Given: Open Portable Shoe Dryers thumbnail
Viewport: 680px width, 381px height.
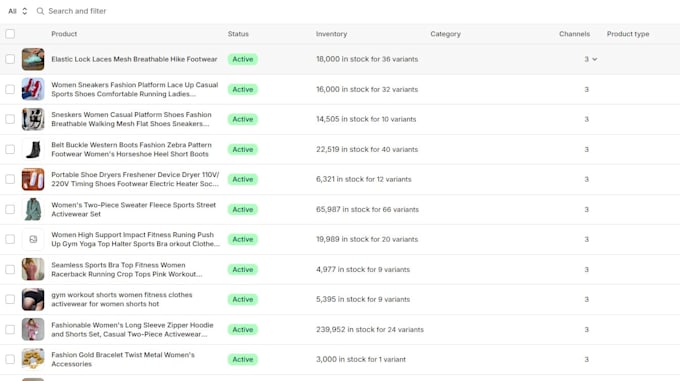Looking at the screenshot, I should click(33, 179).
